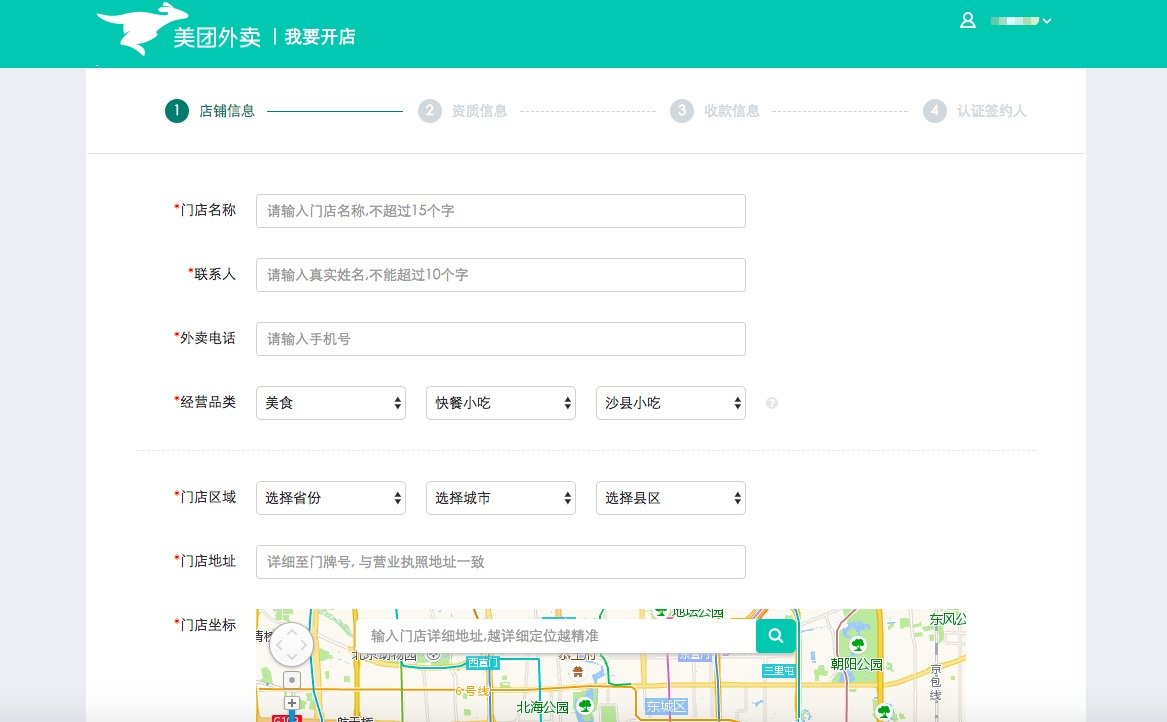Open the help tooltip beside 经营品类
This screenshot has width=1167, height=722.
point(771,402)
